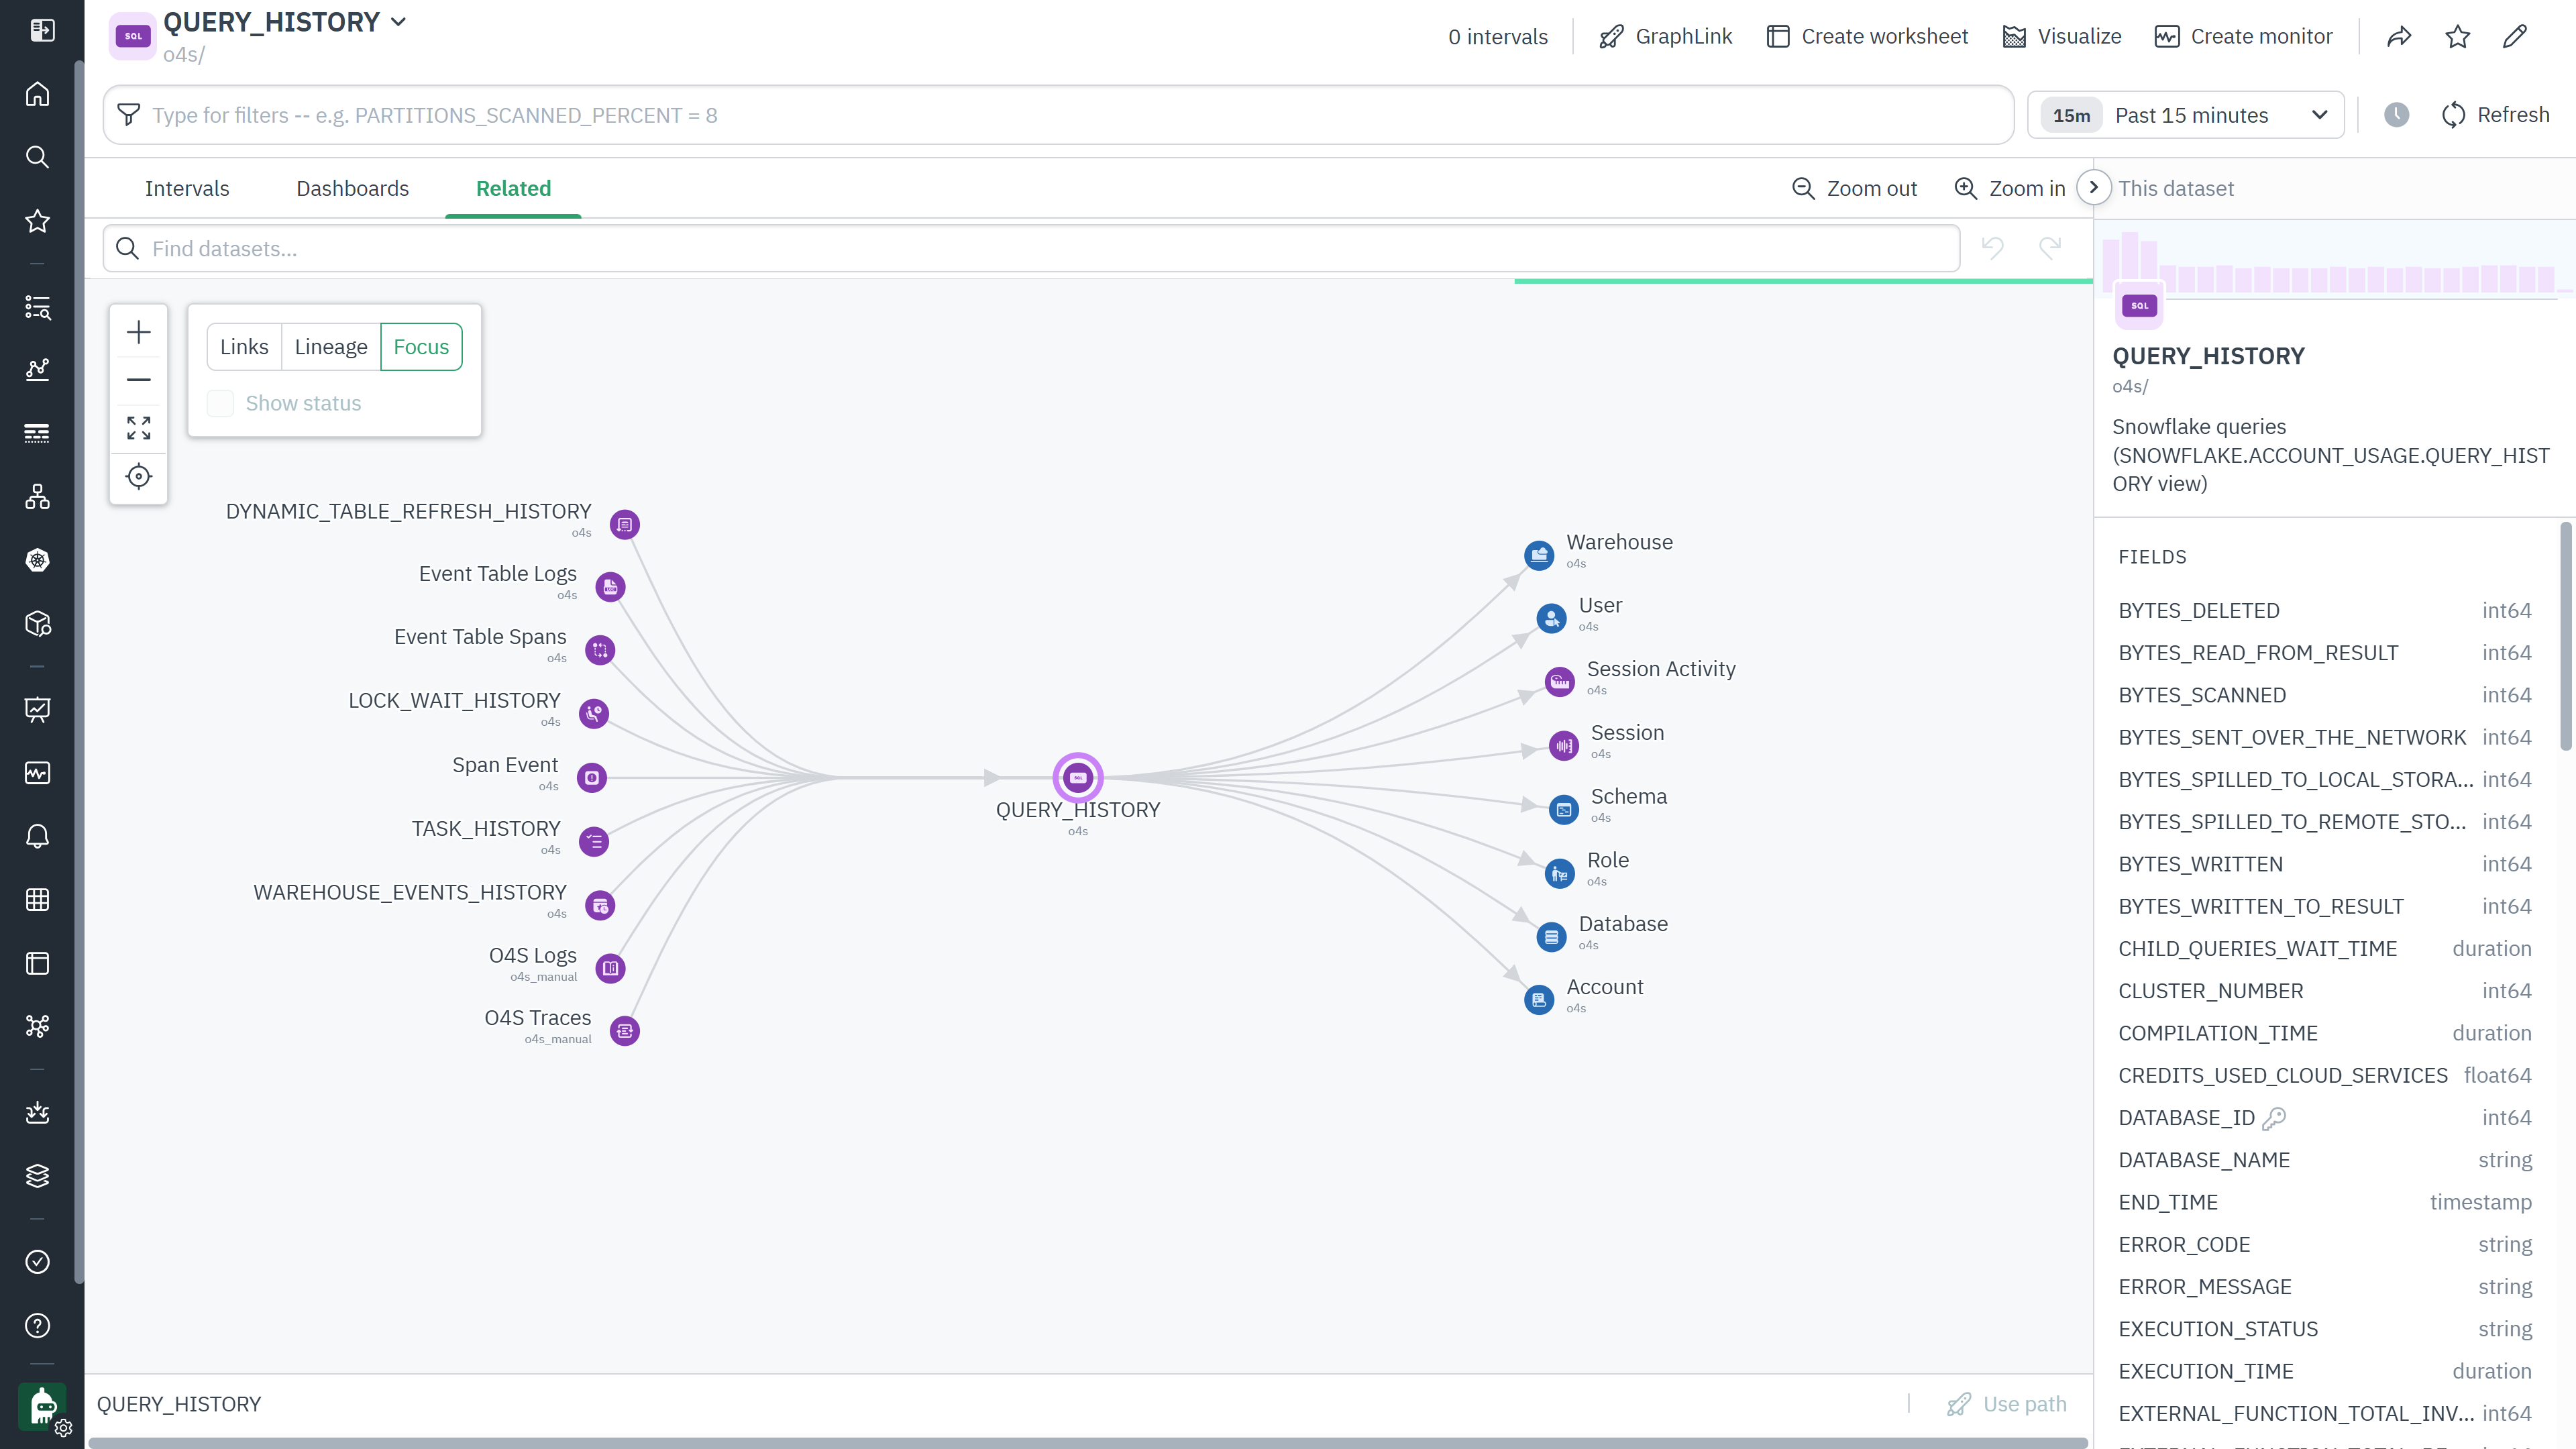Image resolution: width=2576 pixels, height=1449 pixels.
Task: Switch to the Intervals tab
Action: coord(187,188)
